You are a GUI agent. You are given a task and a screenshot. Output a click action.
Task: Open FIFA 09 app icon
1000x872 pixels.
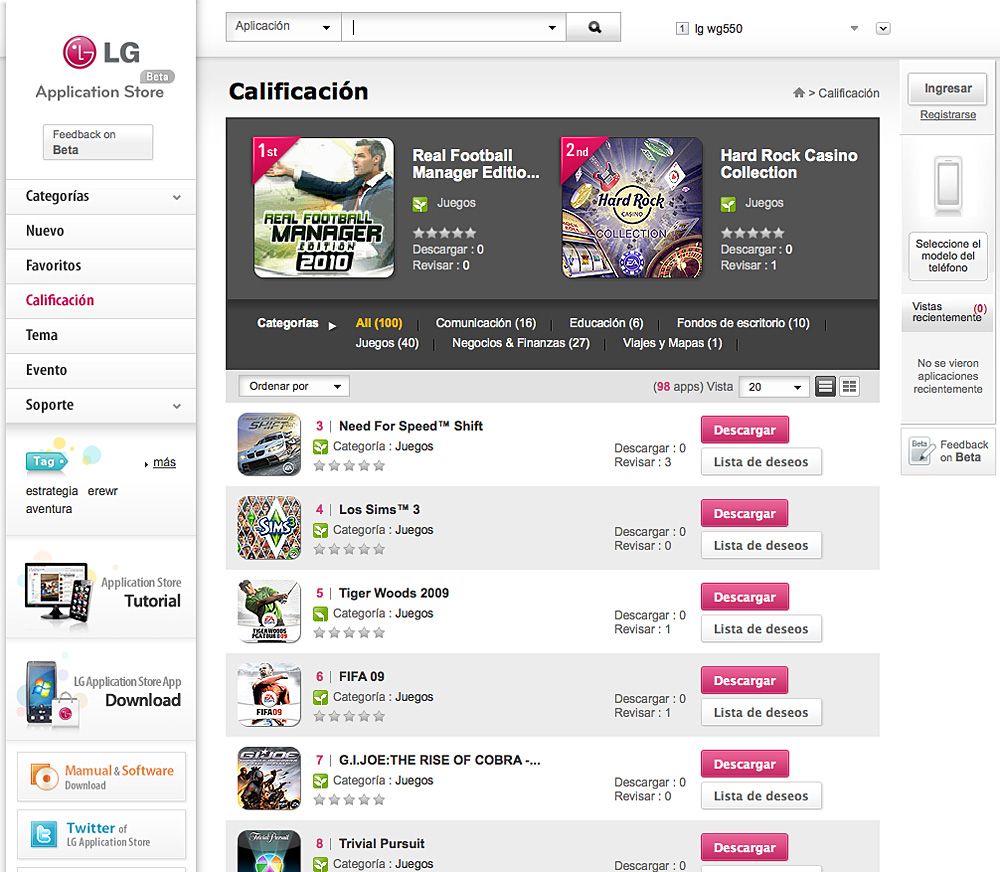pos(269,695)
